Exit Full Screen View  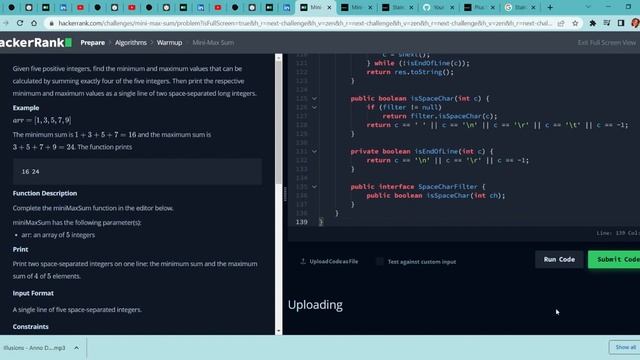click(x=607, y=42)
